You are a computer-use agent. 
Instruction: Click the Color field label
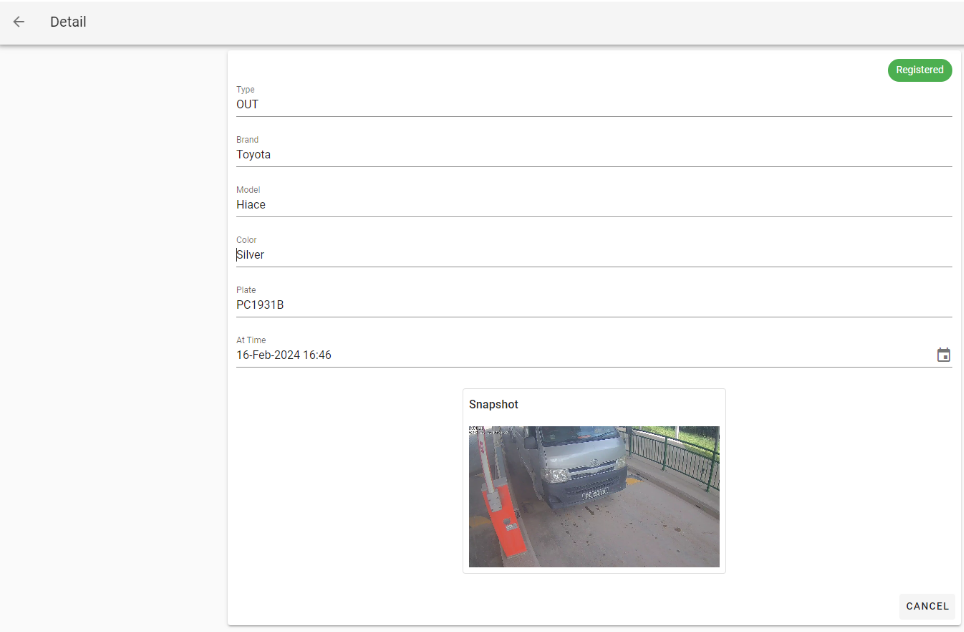pos(247,240)
